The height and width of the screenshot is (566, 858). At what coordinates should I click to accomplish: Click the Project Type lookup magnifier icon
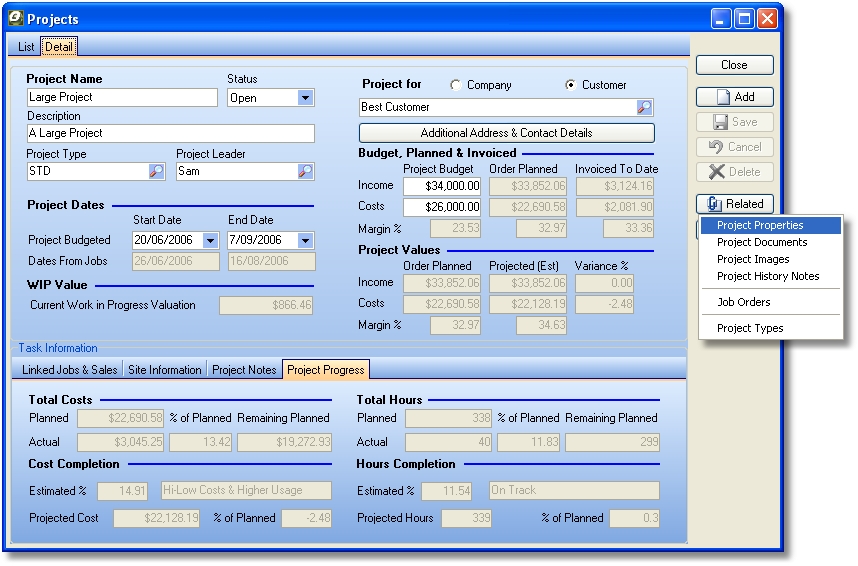tap(156, 172)
